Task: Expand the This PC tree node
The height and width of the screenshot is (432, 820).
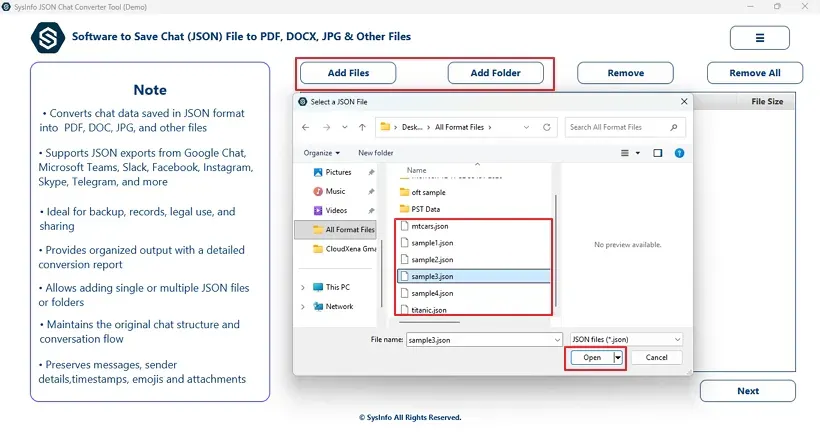Action: 303,287
